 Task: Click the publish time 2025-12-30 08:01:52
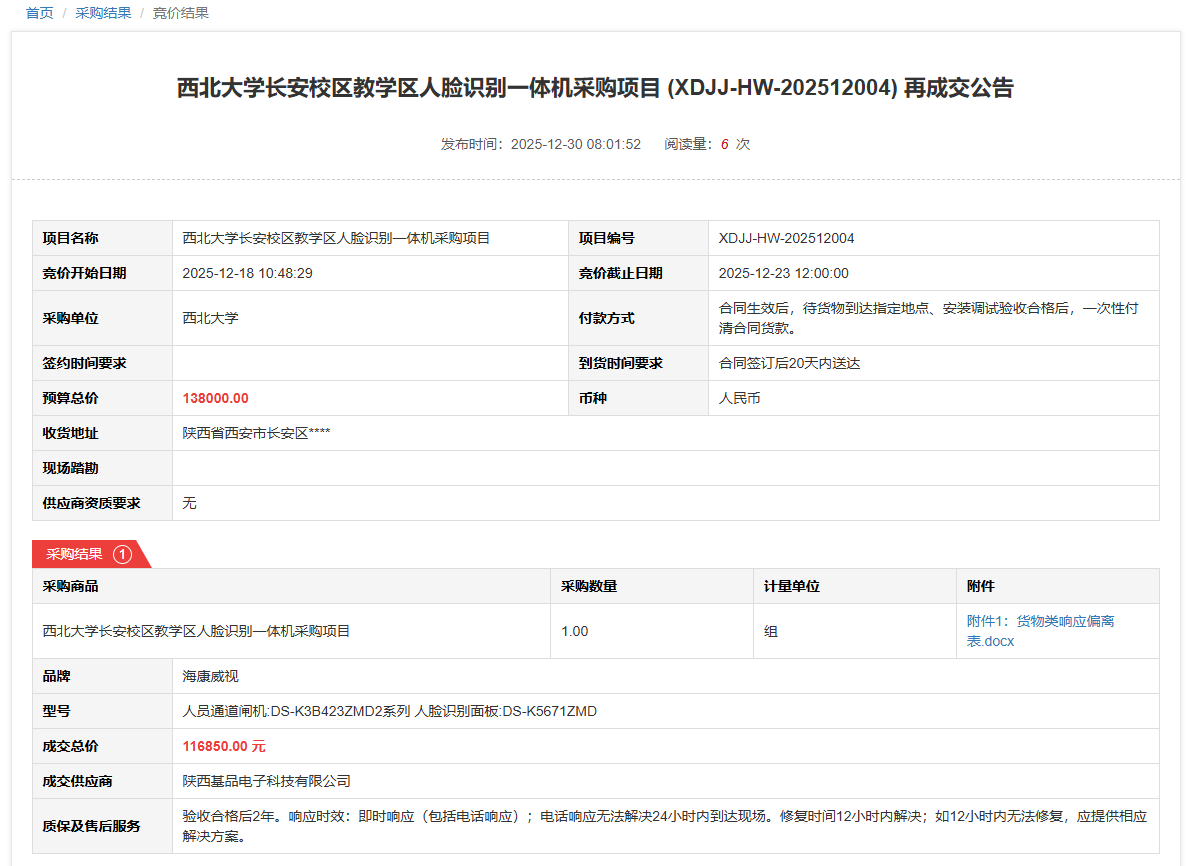point(575,144)
